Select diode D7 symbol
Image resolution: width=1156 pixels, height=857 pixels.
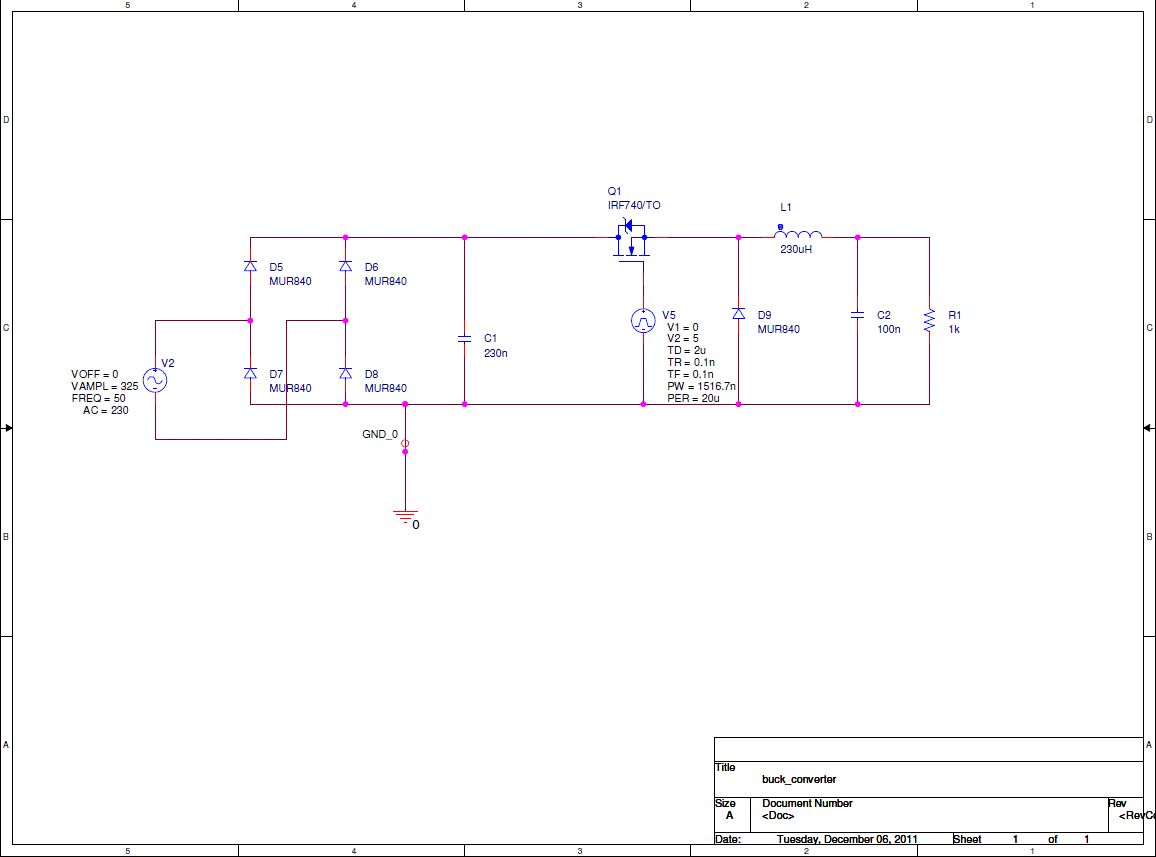251,373
